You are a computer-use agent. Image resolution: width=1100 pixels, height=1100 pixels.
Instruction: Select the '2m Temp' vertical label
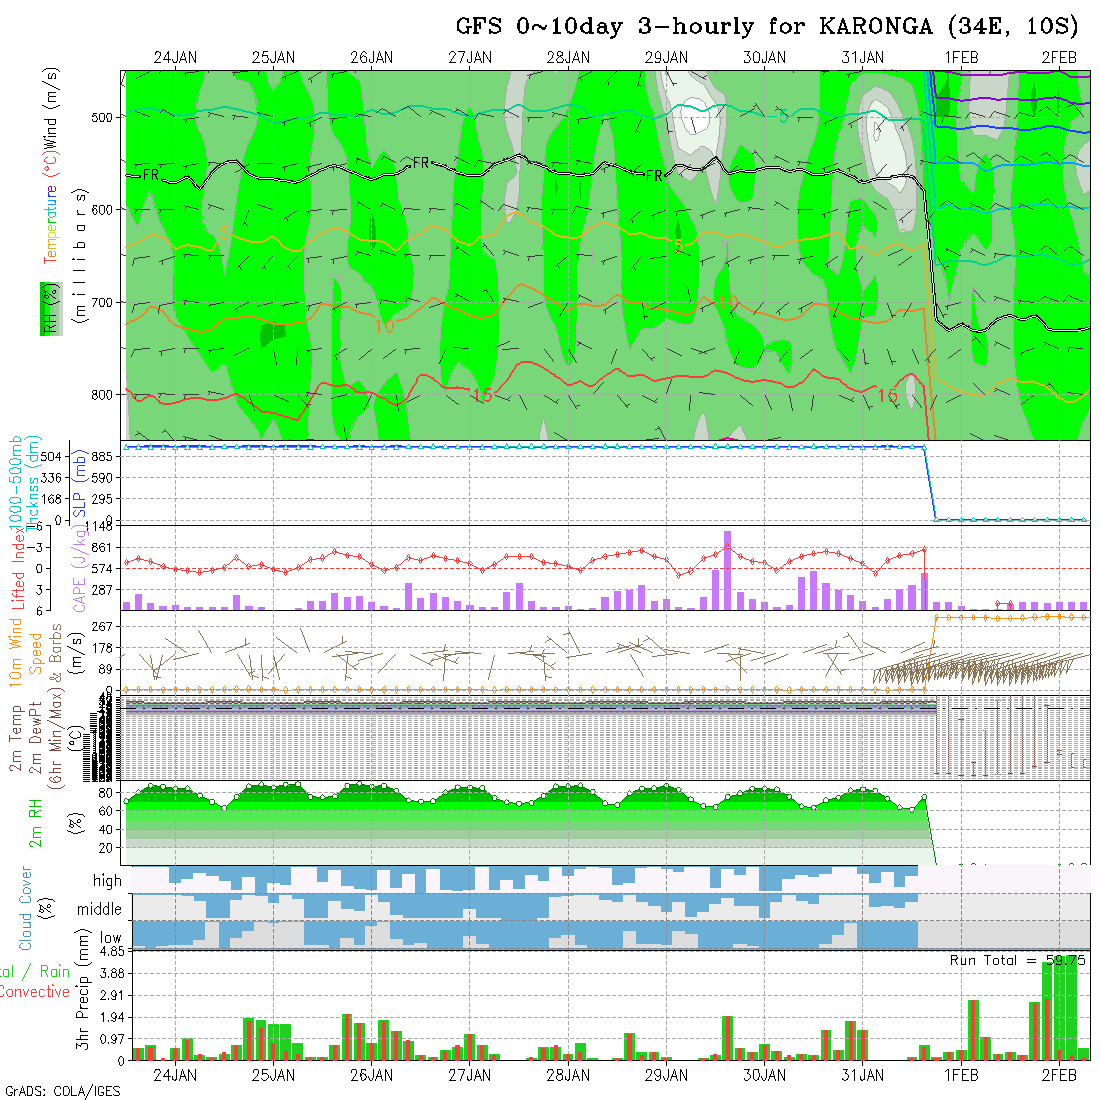tap(15, 738)
